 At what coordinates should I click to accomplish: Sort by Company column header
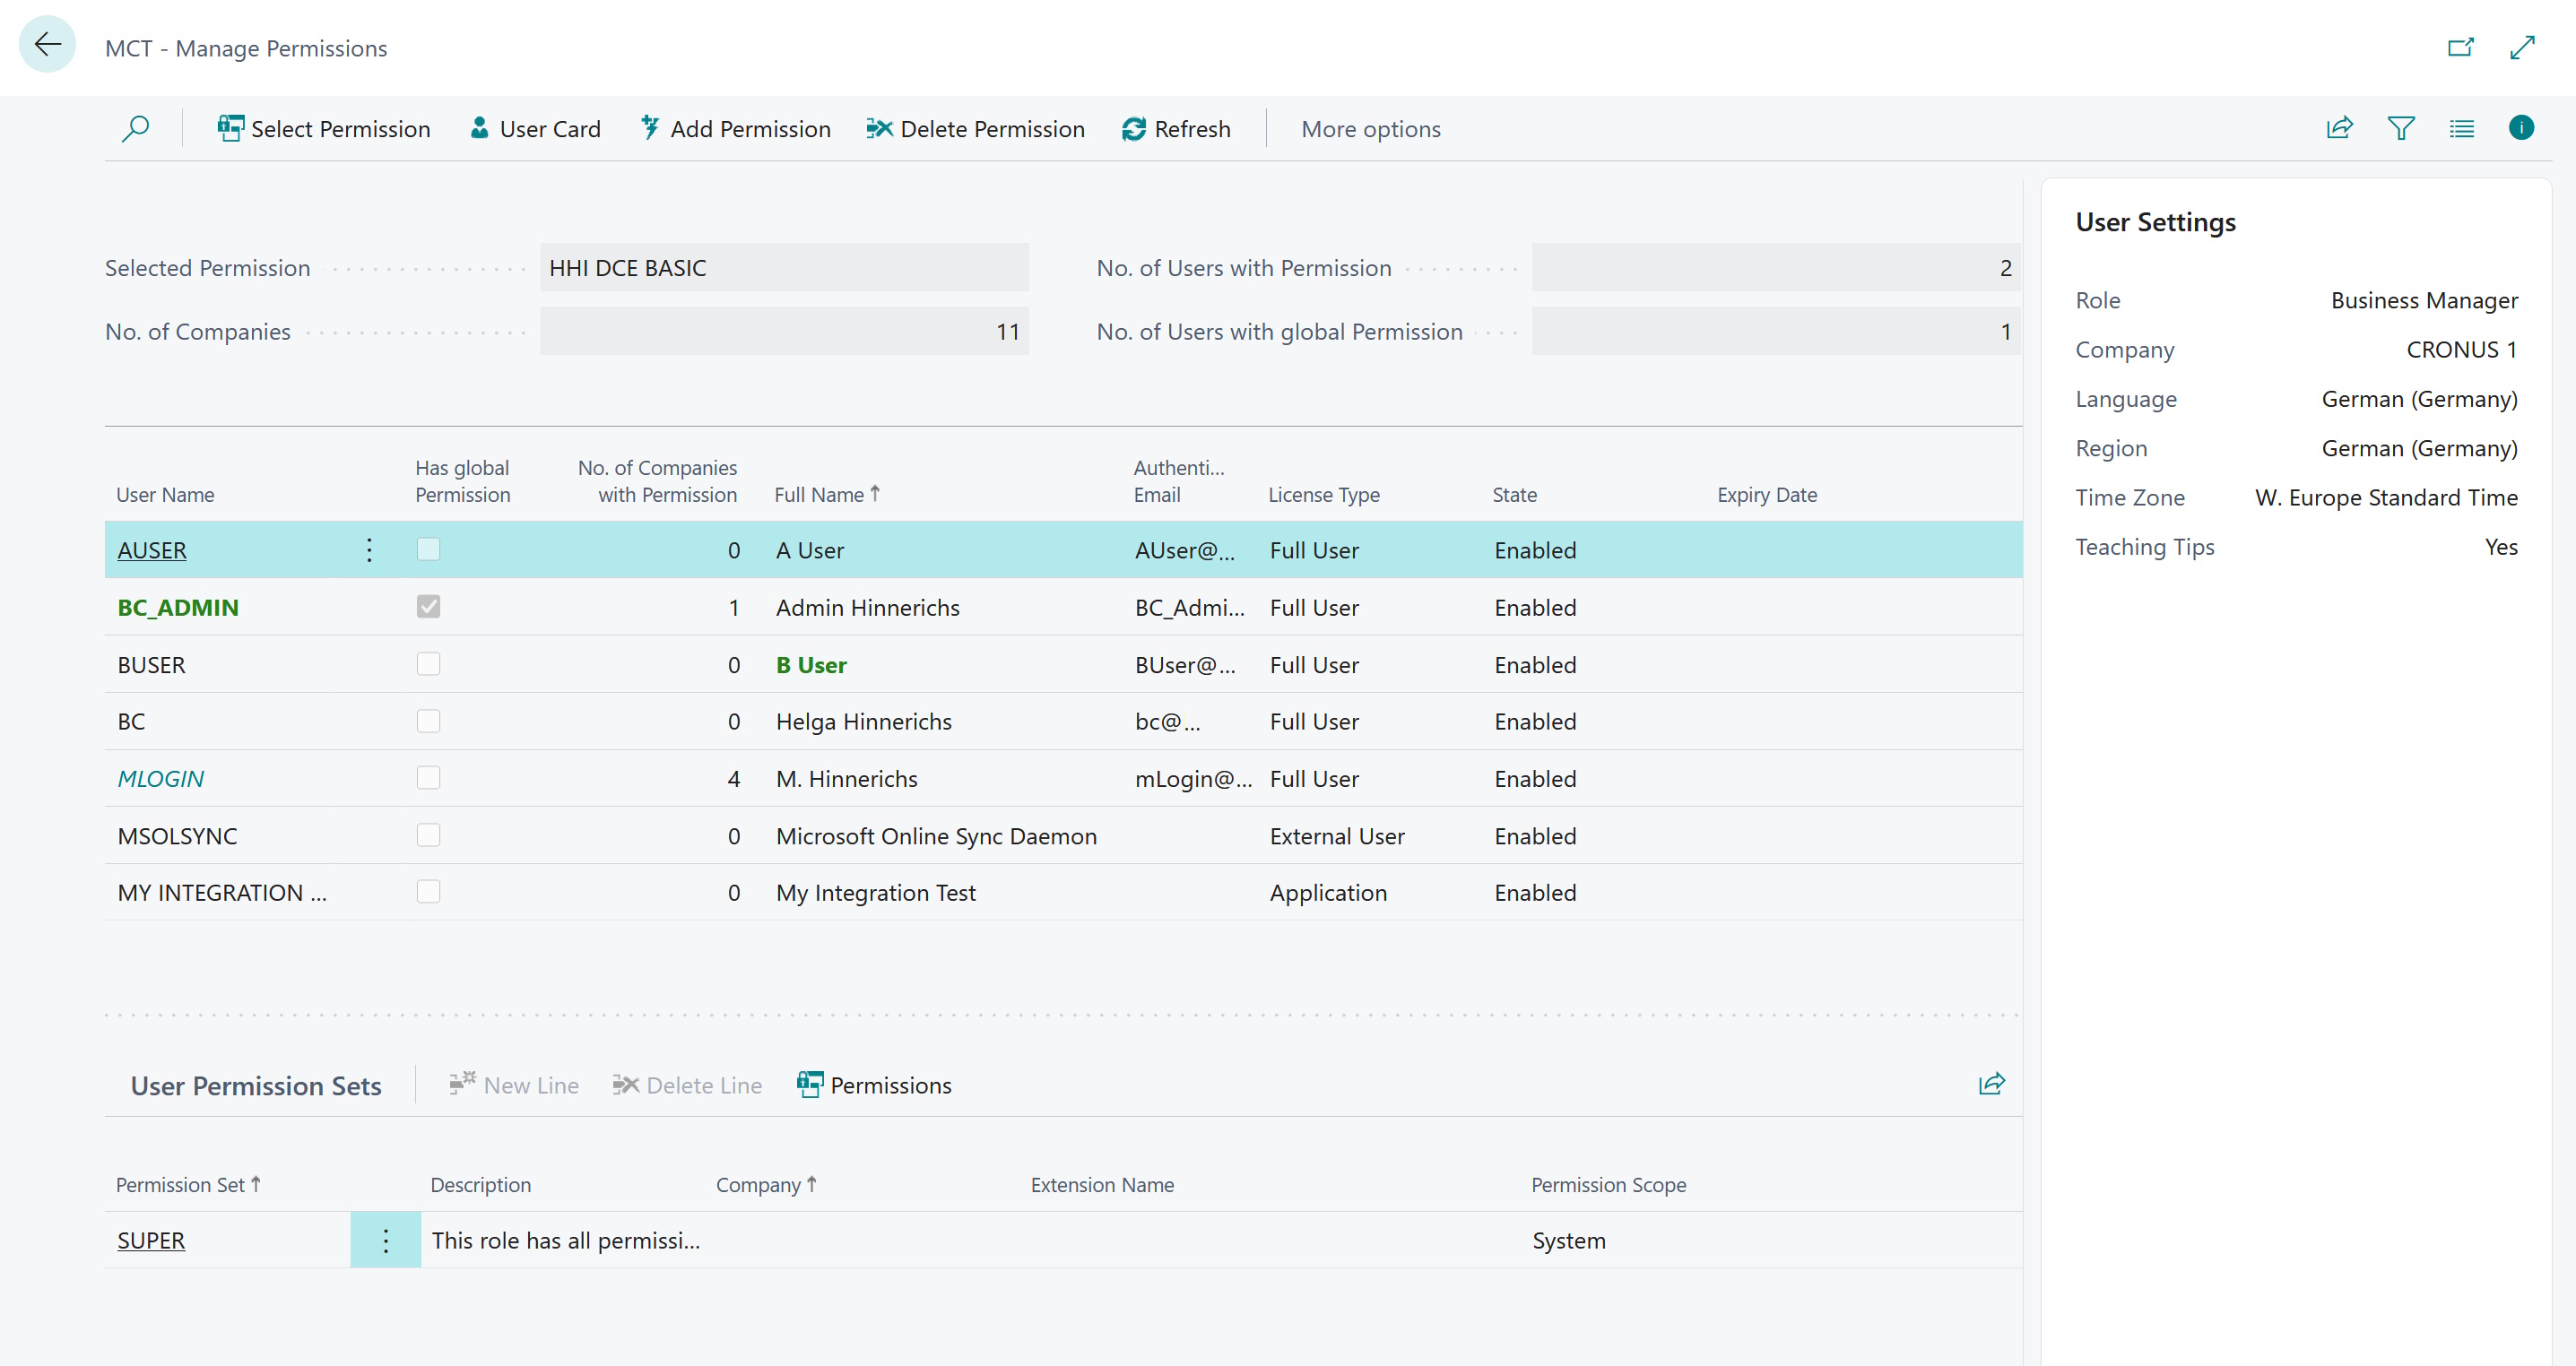click(x=766, y=1184)
